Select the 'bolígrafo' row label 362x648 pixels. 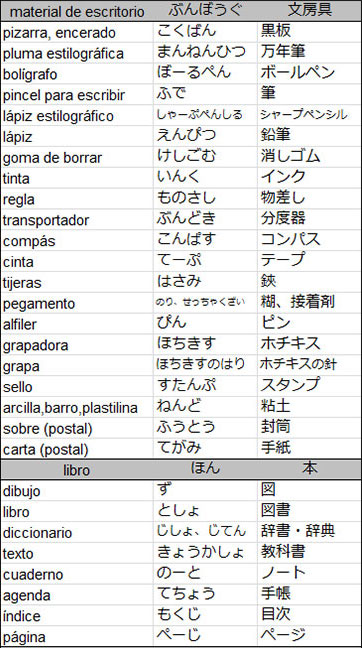(x=77, y=74)
